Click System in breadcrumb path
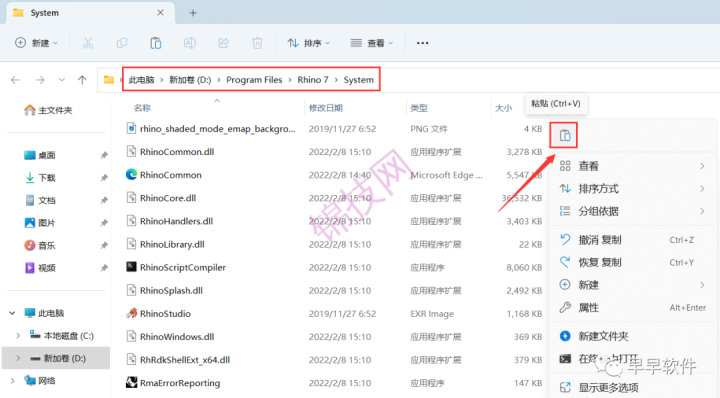The width and height of the screenshot is (720, 398). tap(359, 80)
